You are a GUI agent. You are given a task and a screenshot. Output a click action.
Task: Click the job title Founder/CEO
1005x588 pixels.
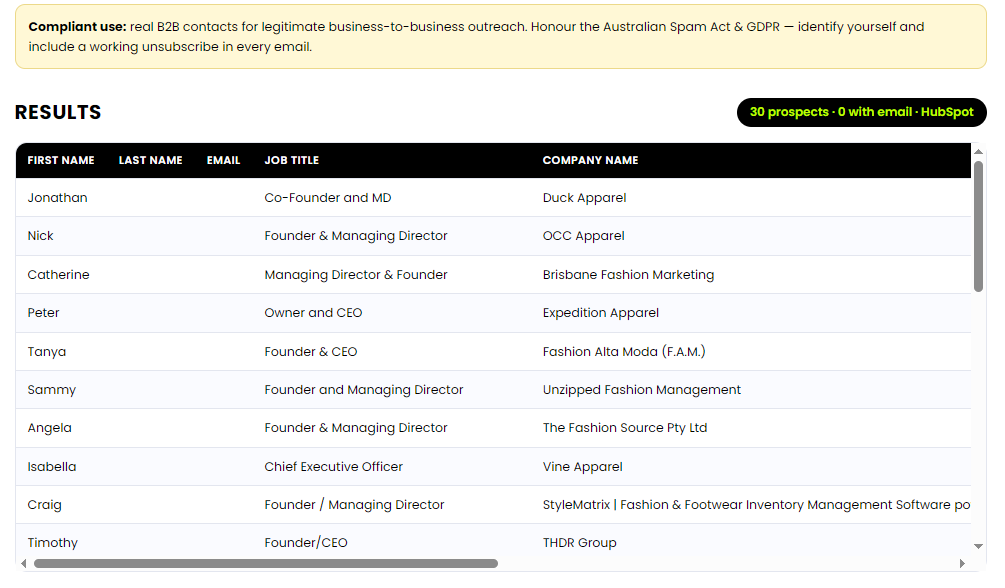coord(306,542)
